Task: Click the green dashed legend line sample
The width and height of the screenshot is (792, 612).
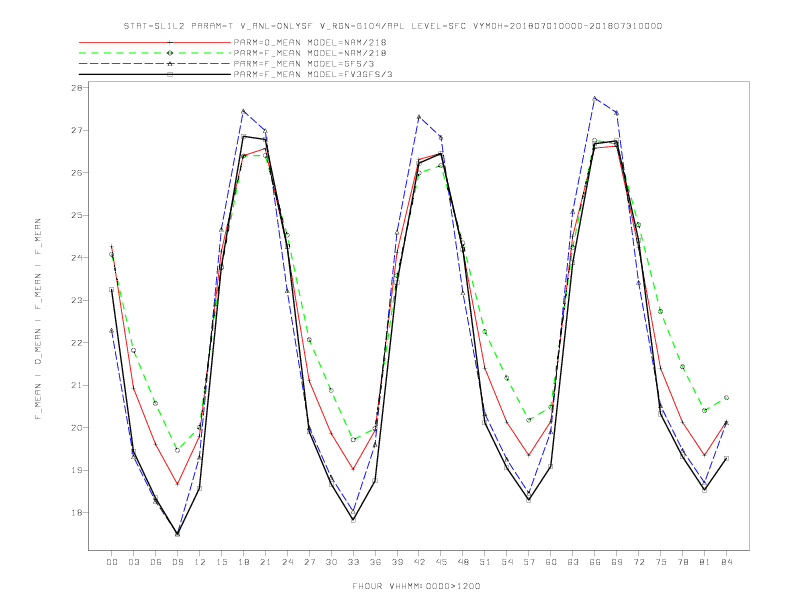Action: [x=155, y=53]
